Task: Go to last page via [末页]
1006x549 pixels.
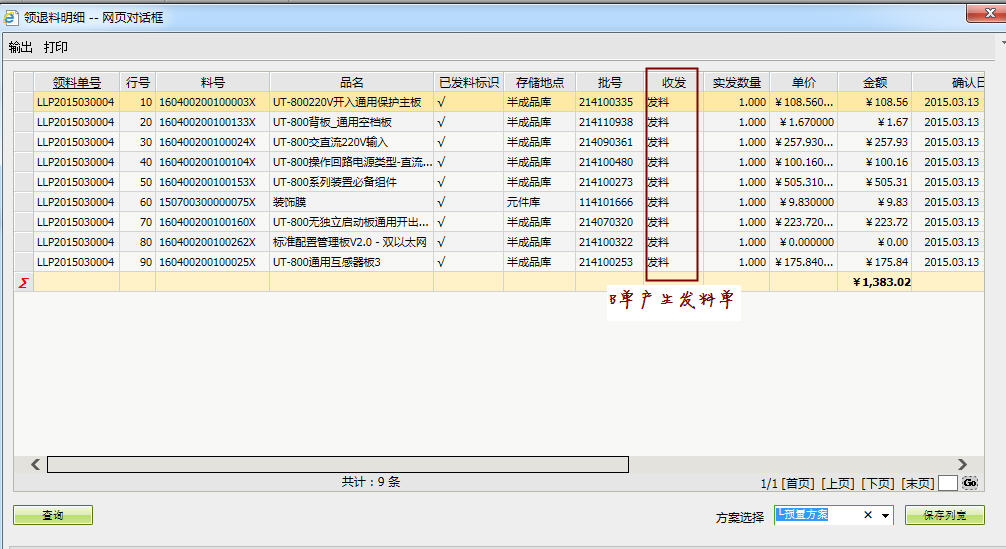Action: pyautogui.click(x=917, y=484)
